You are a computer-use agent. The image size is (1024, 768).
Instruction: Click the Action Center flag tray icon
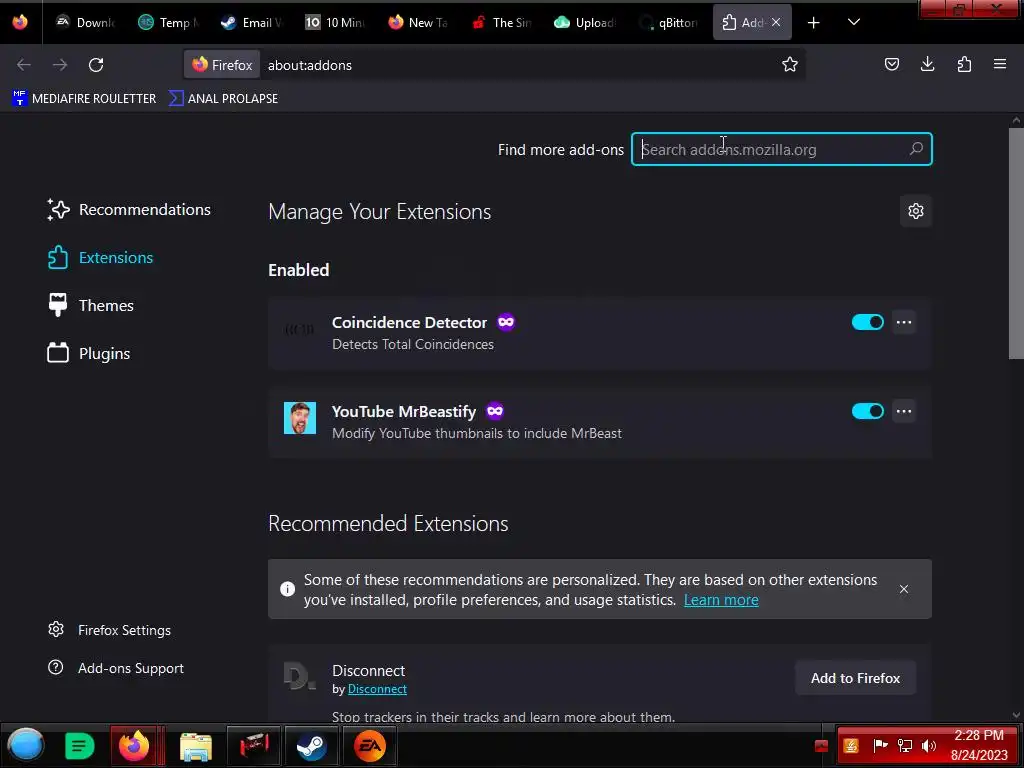pos(880,746)
